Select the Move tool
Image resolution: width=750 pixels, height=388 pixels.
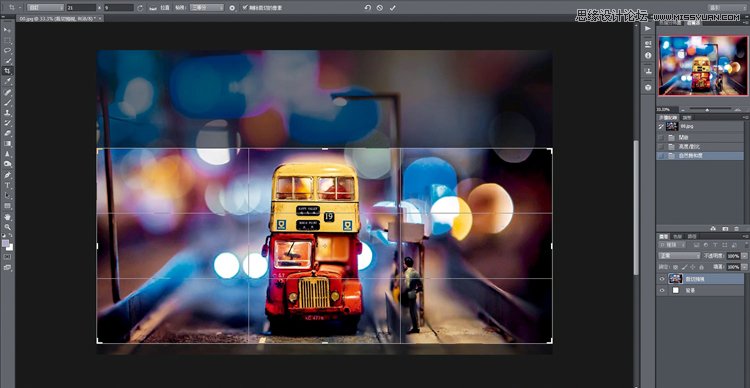(8, 30)
